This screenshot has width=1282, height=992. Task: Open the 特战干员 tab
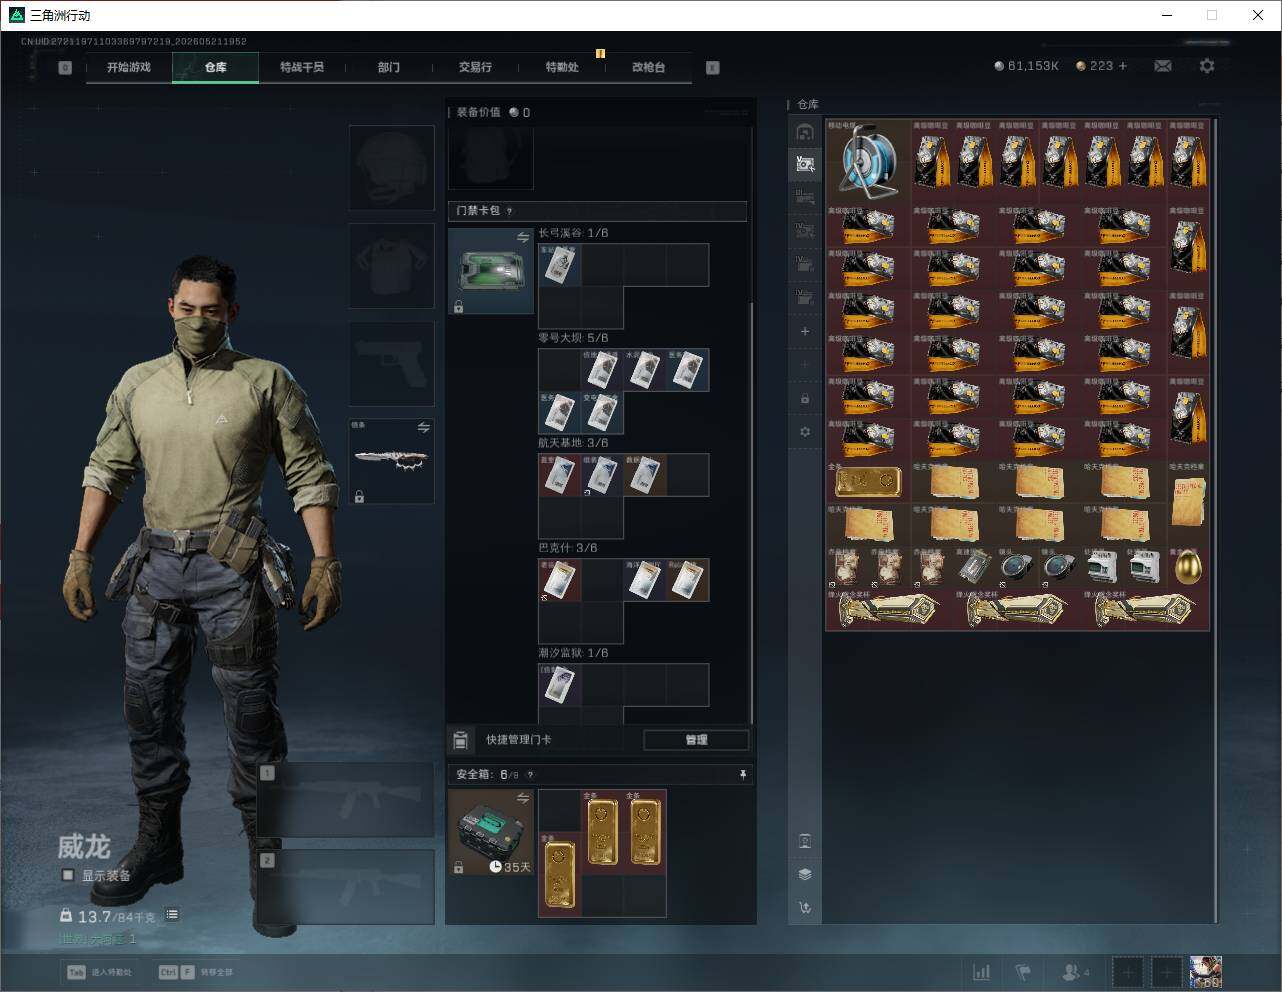[x=302, y=67]
